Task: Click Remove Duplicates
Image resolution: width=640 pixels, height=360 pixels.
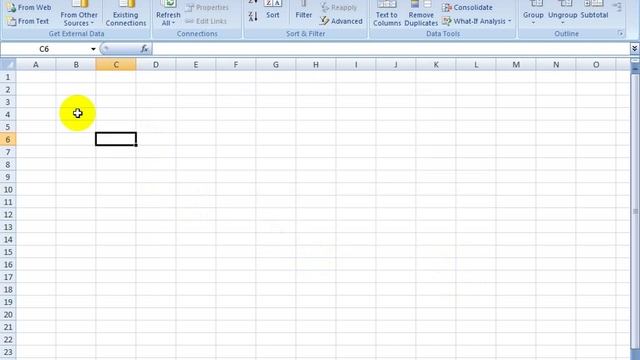Action: (x=421, y=15)
